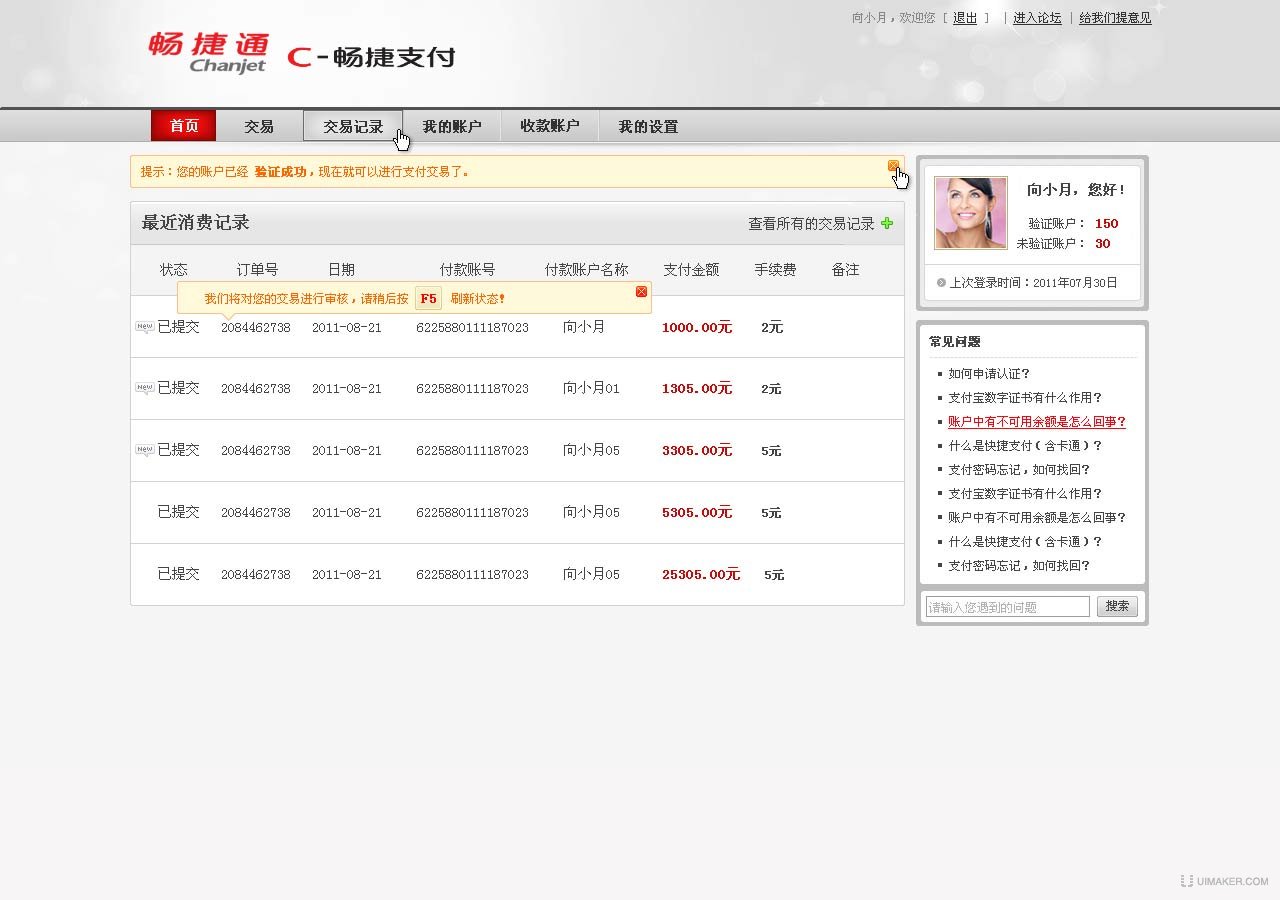Click the unverified account count 30
Image resolution: width=1280 pixels, height=900 pixels.
coord(1102,244)
